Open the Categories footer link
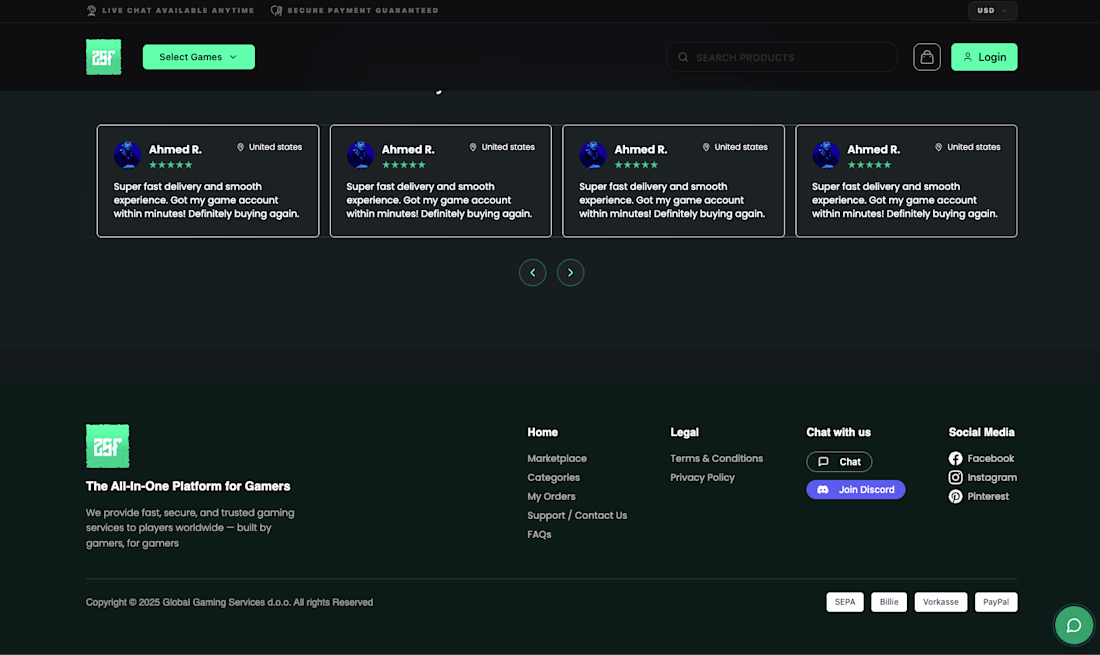1100x655 pixels. [x=554, y=478]
